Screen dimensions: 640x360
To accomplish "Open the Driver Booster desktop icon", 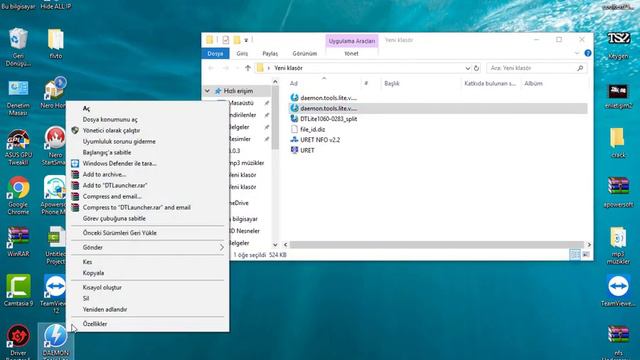I will [x=18, y=341].
